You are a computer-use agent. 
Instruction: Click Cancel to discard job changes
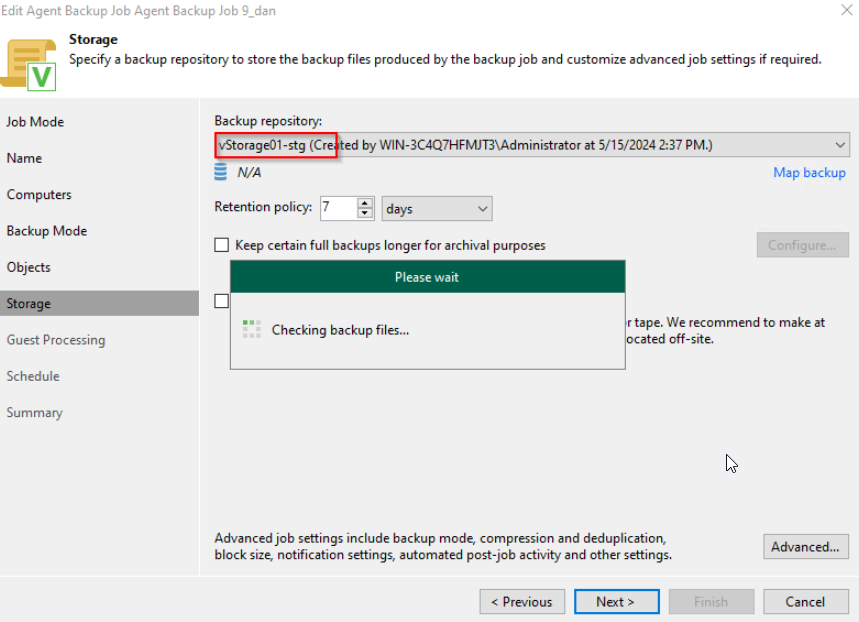[x=805, y=602]
